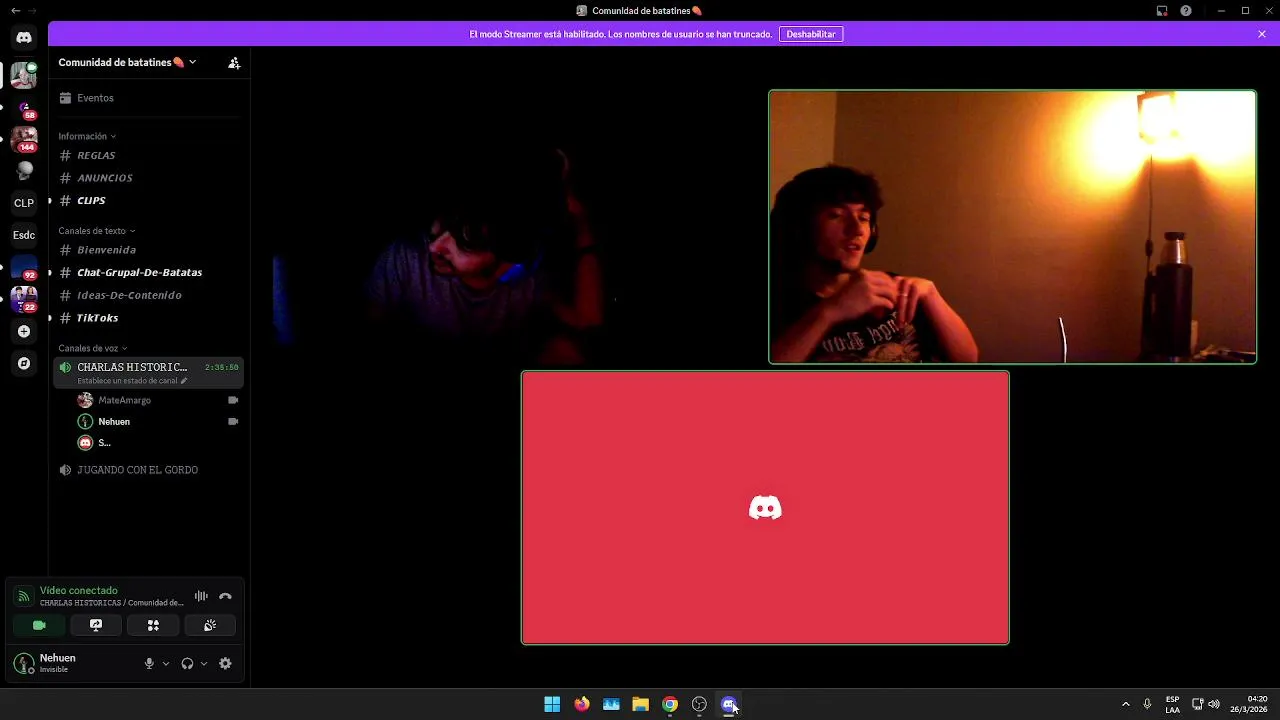Screen dimensions: 1280x720
Task: Collapse the Canales de voz category
Action: click(93, 348)
